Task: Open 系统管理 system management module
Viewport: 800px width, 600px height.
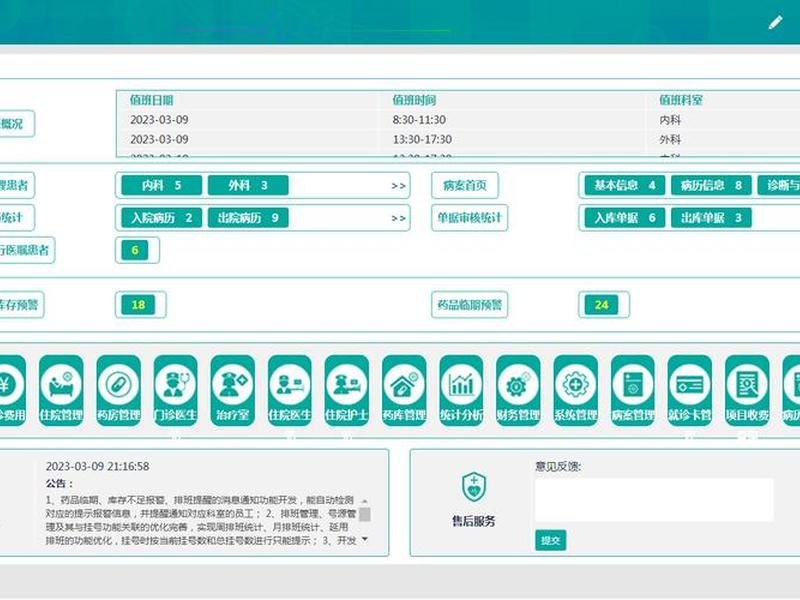Action: (576, 390)
